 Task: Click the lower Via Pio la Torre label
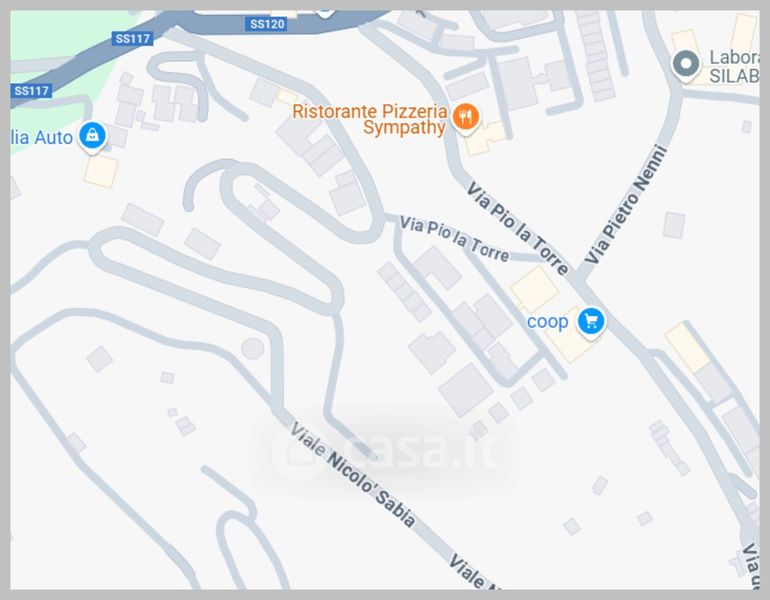[x=454, y=239]
